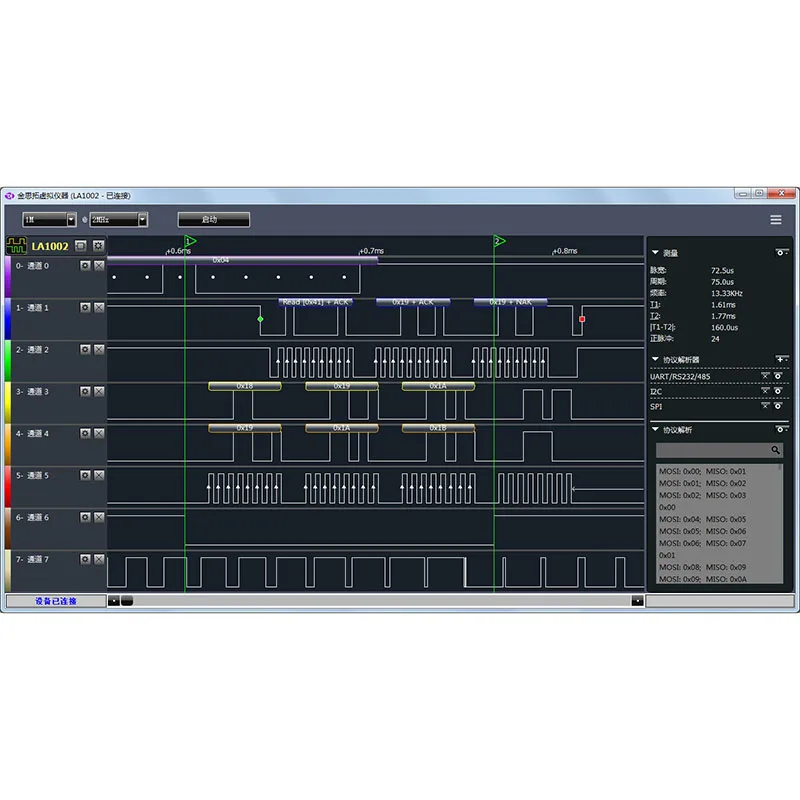This screenshot has height=800, width=800.
Task: Click the LA1002 window layout icon
Action: [81, 246]
